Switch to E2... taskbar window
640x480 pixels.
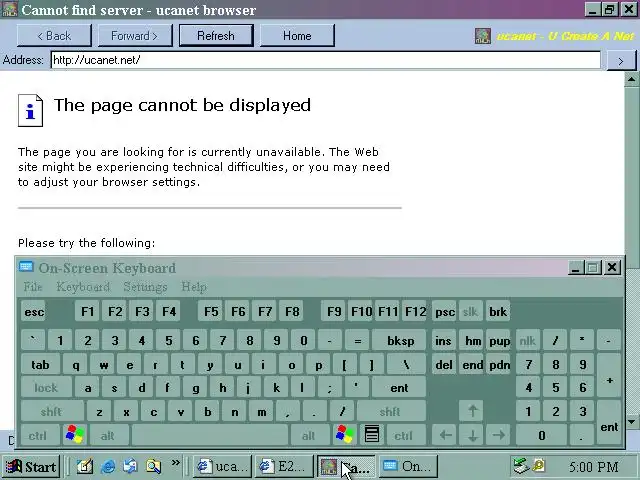point(284,467)
